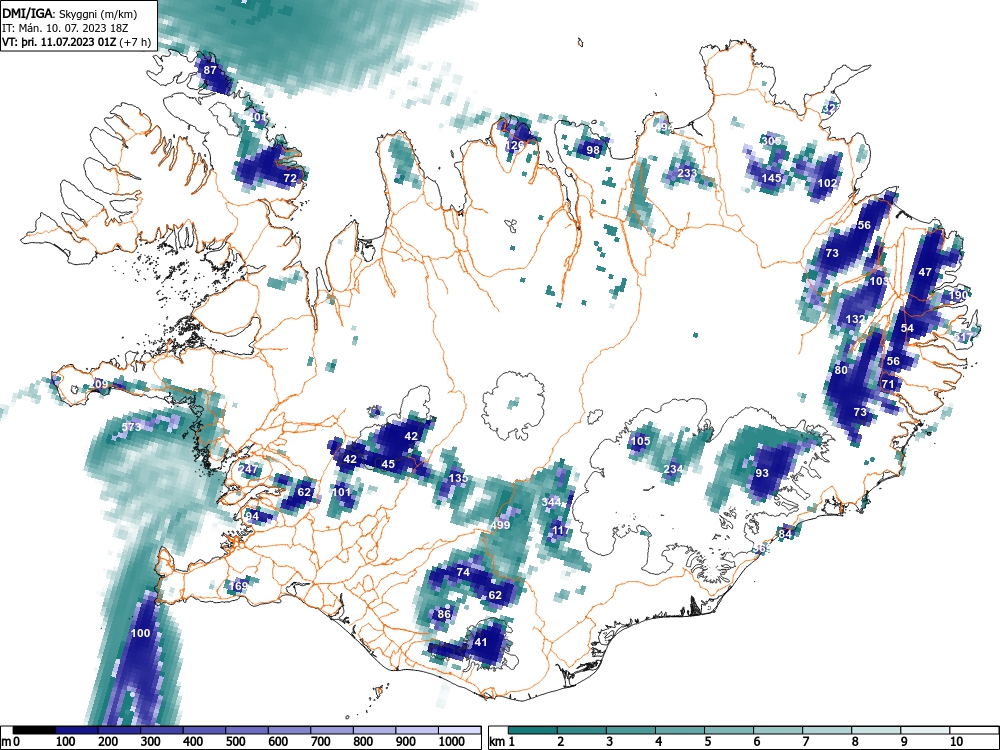Select the '5' label on km legend
This screenshot has width=1000, height=750.
pyautogui.click(x=707, y=742)
